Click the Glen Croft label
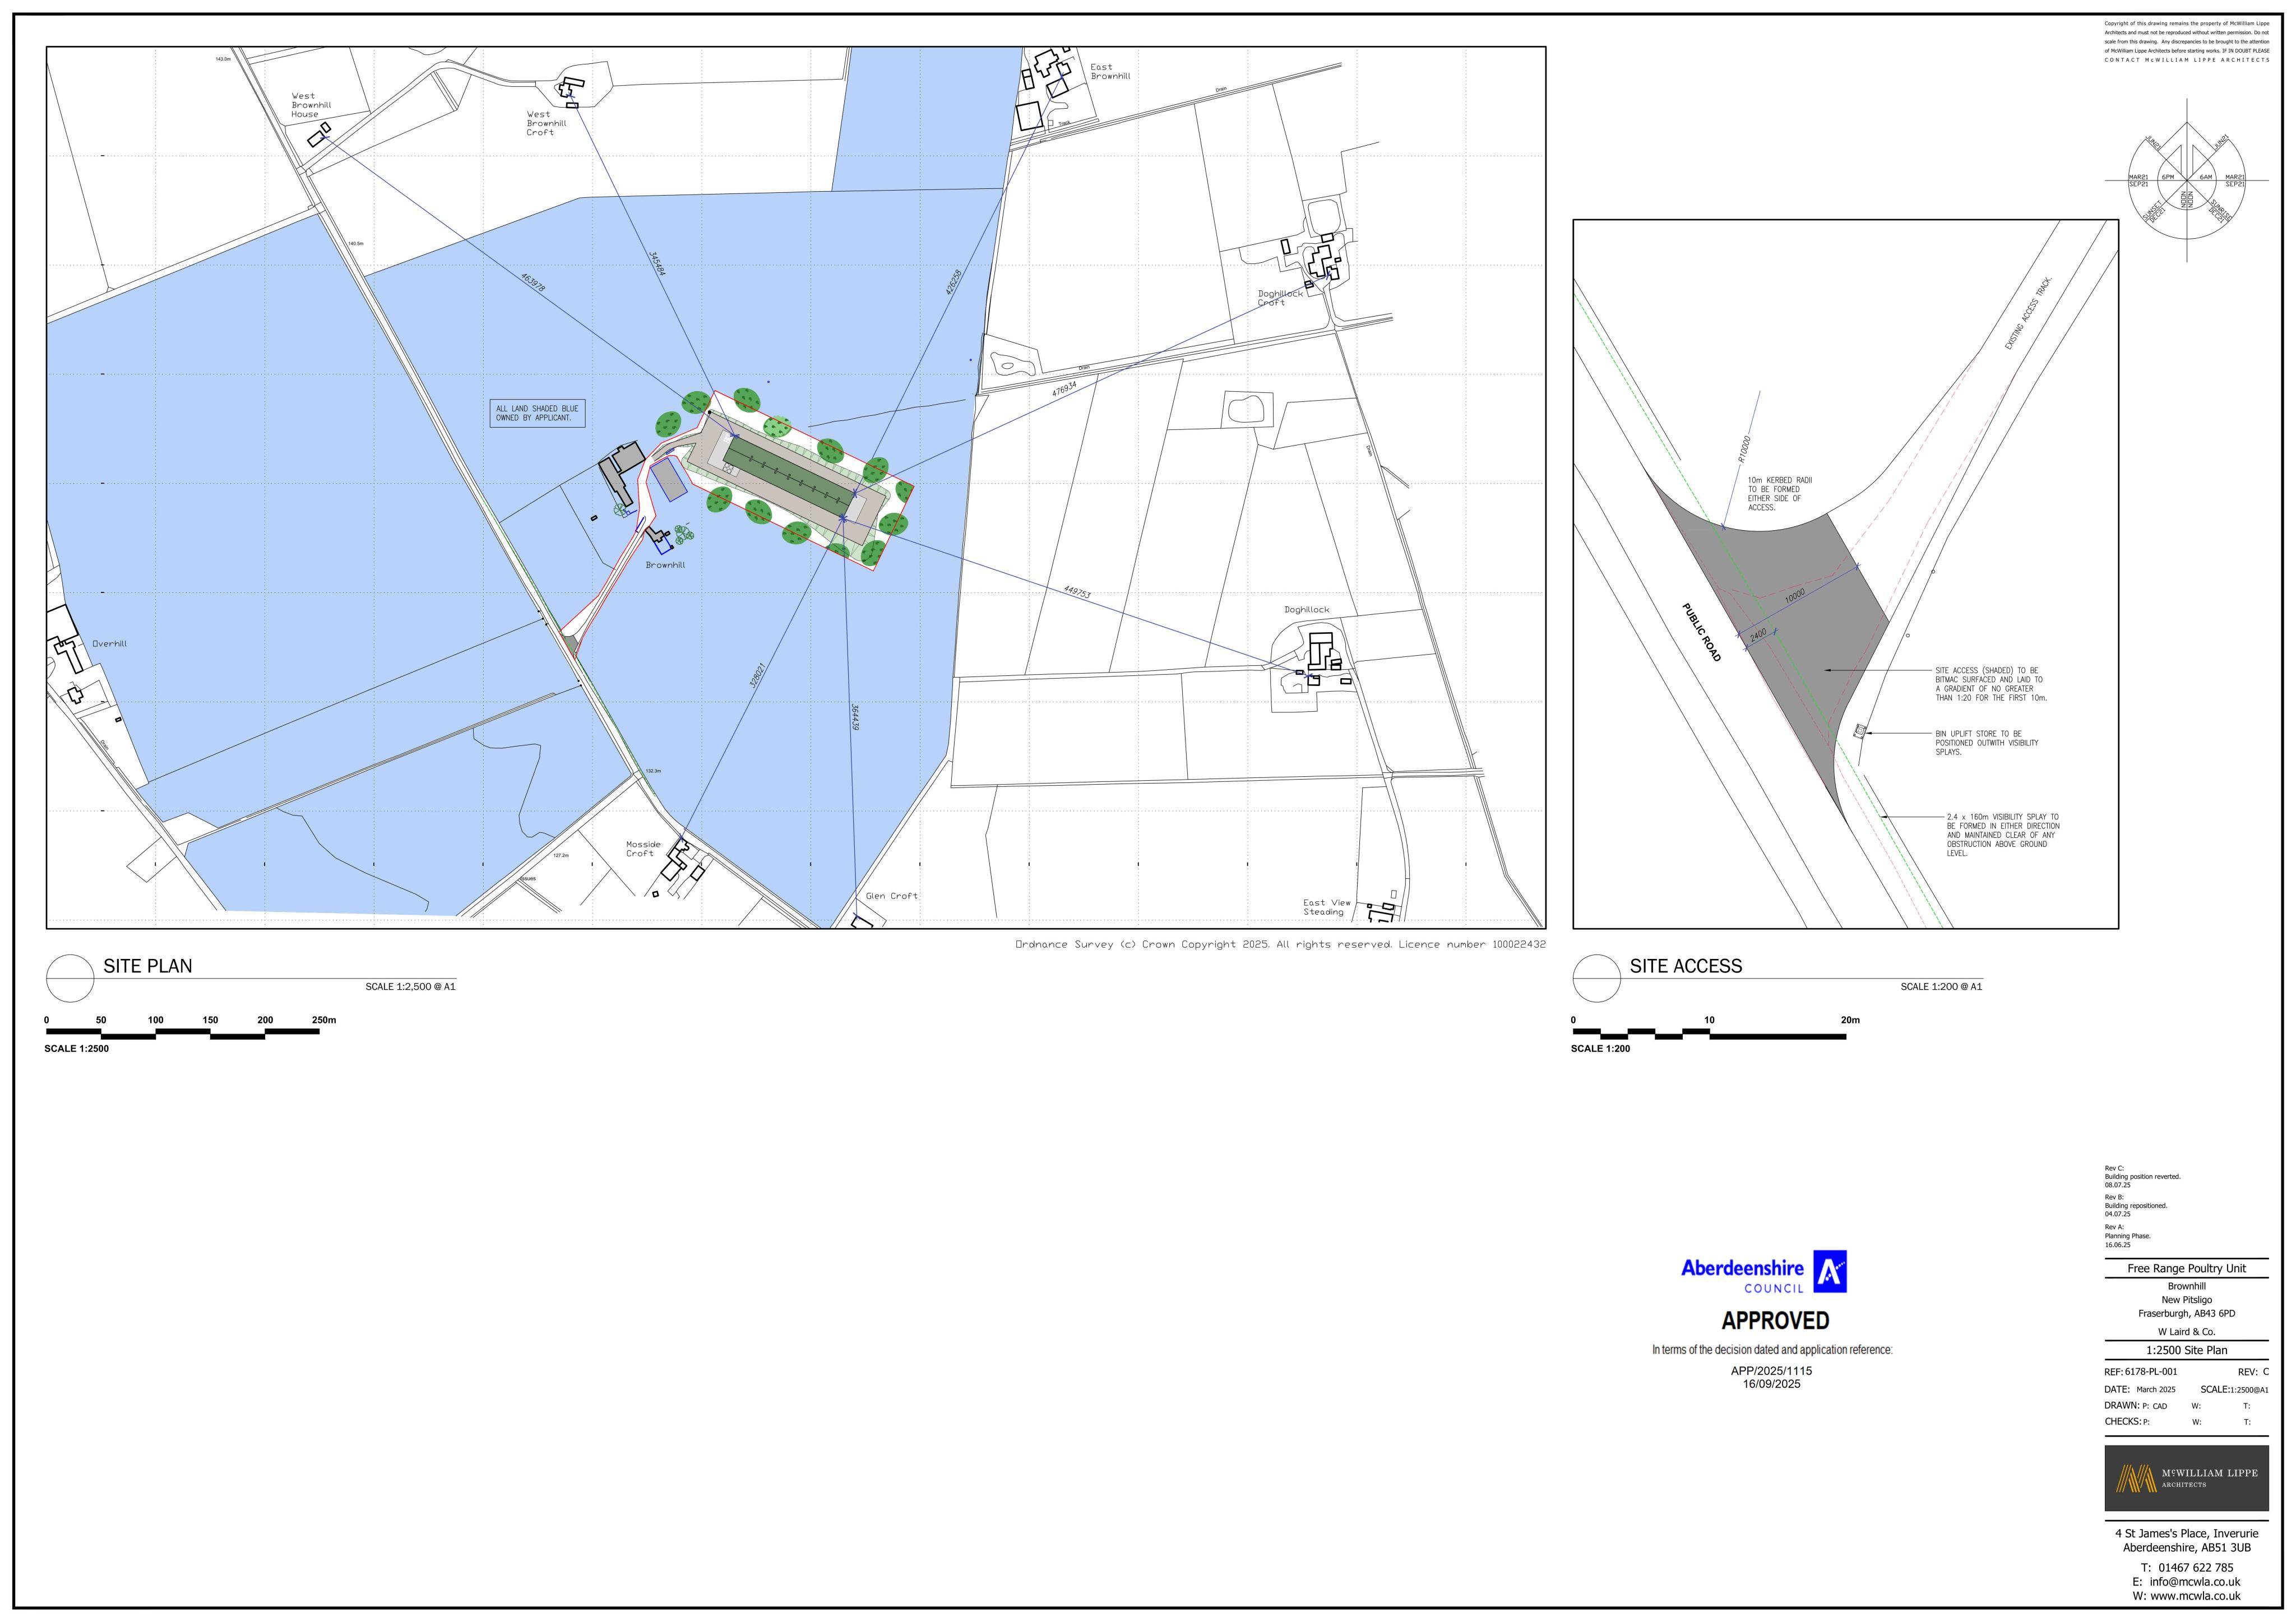The image size is (2296, 1622). pyautogui.click(x=891, y=896)
